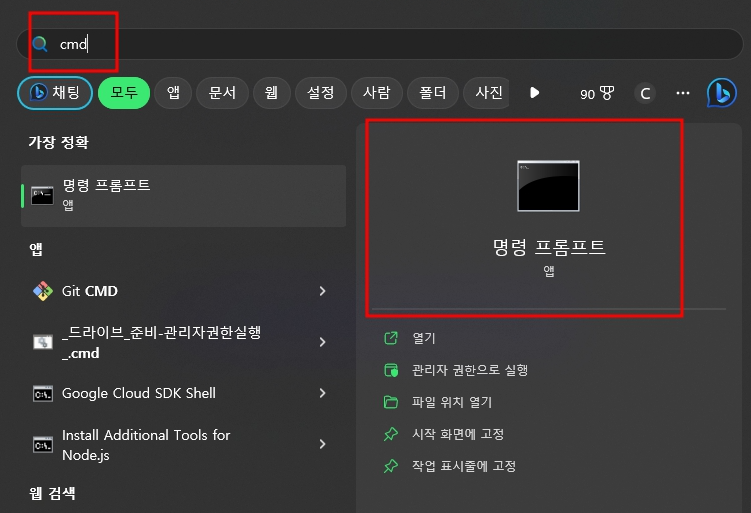Screen dimensions: 751x513
Task: Open 명령 프롬프트 best match result
Action: coord(183,196)
